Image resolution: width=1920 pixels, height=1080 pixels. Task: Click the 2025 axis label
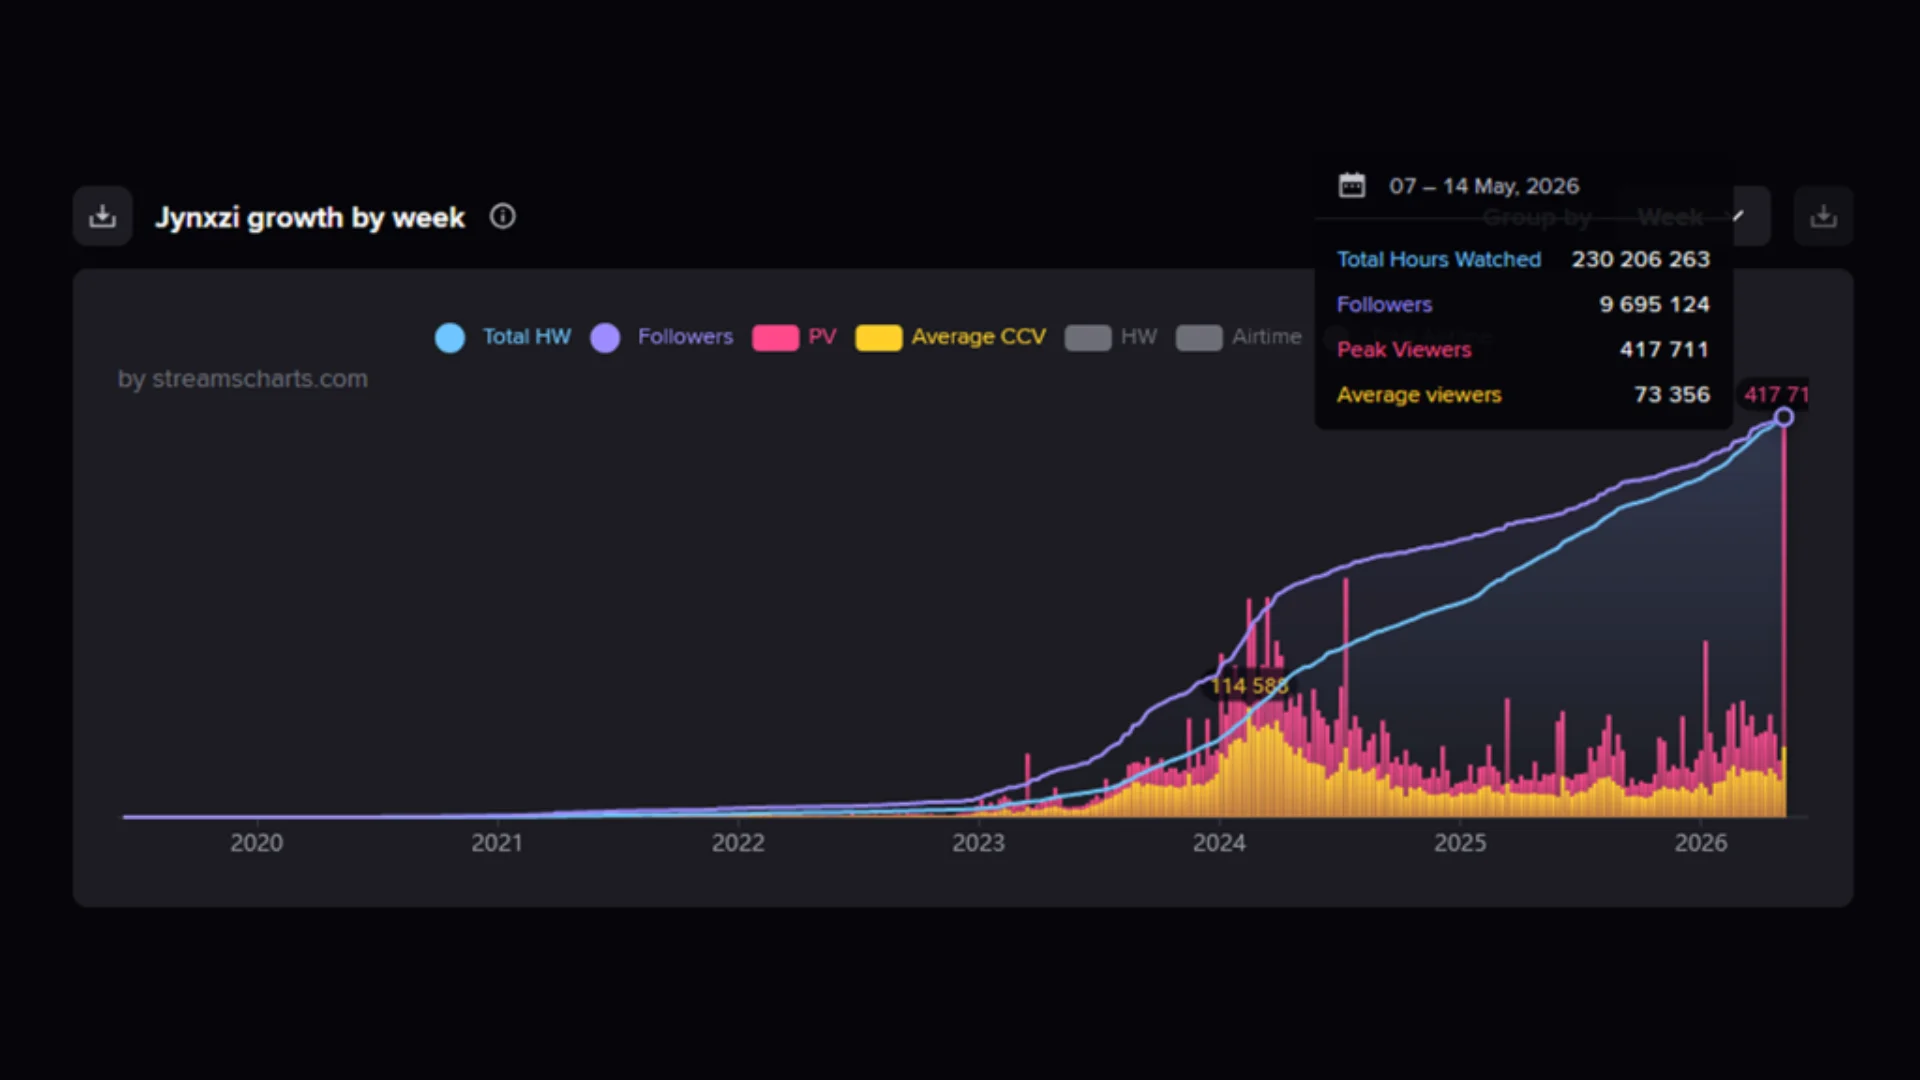1460,843
